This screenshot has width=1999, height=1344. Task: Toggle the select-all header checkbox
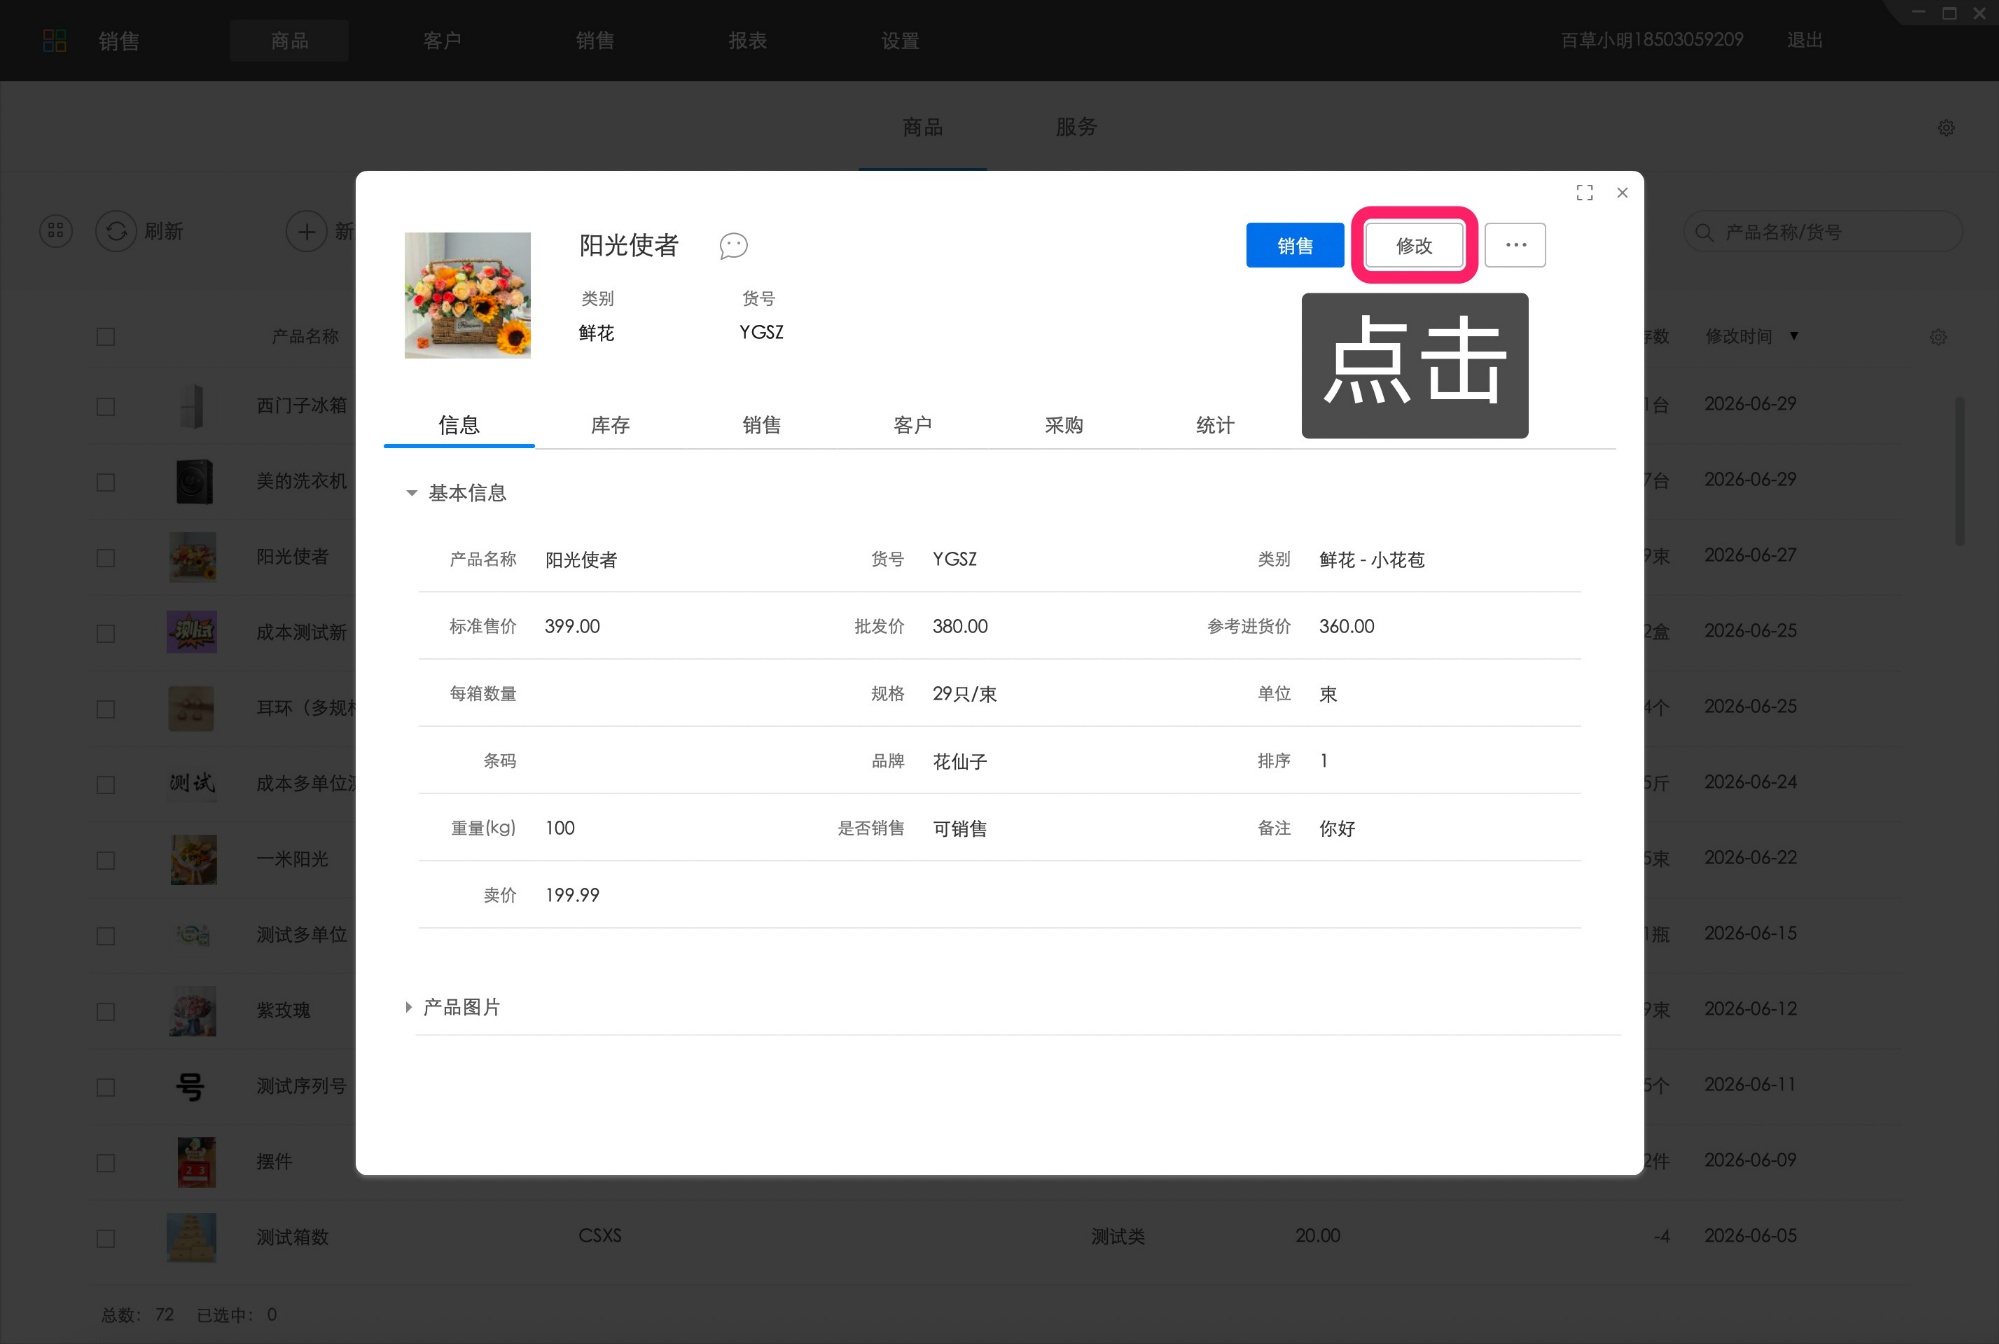(x=106, y=337)
